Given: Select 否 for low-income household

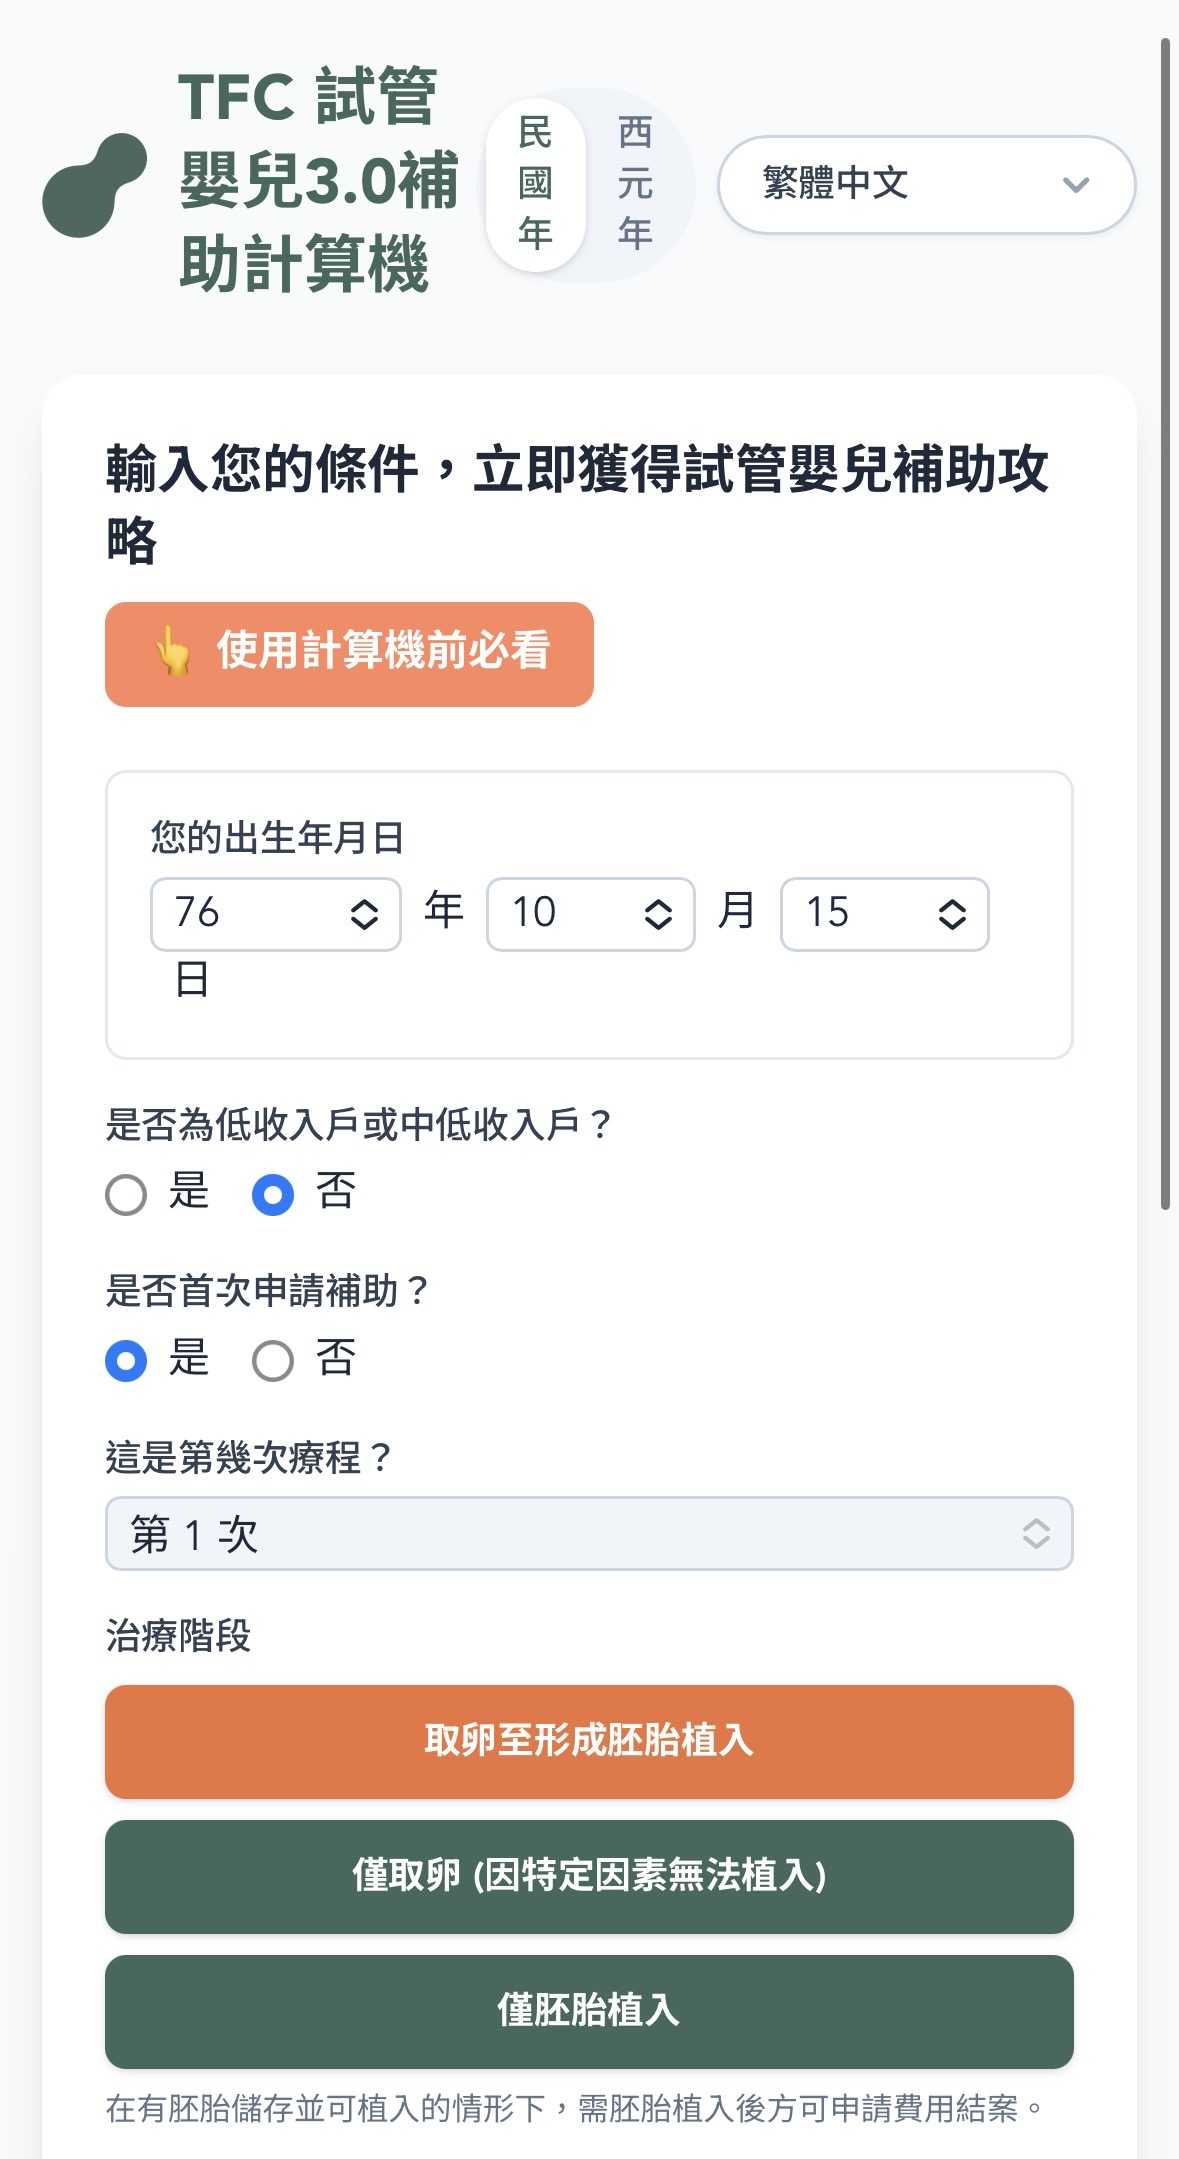Looking at the screenshot, I should click(273, 1194).
